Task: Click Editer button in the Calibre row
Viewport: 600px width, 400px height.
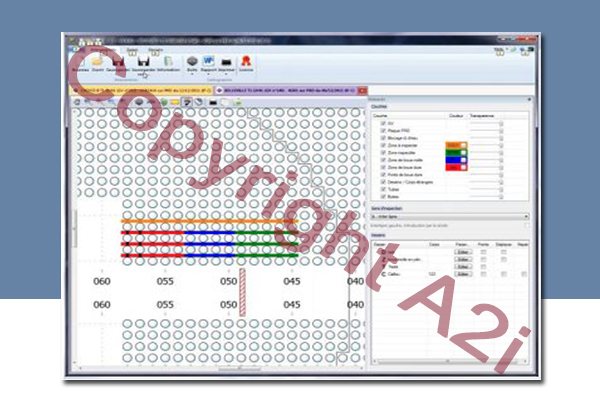Action: (462, 273)
